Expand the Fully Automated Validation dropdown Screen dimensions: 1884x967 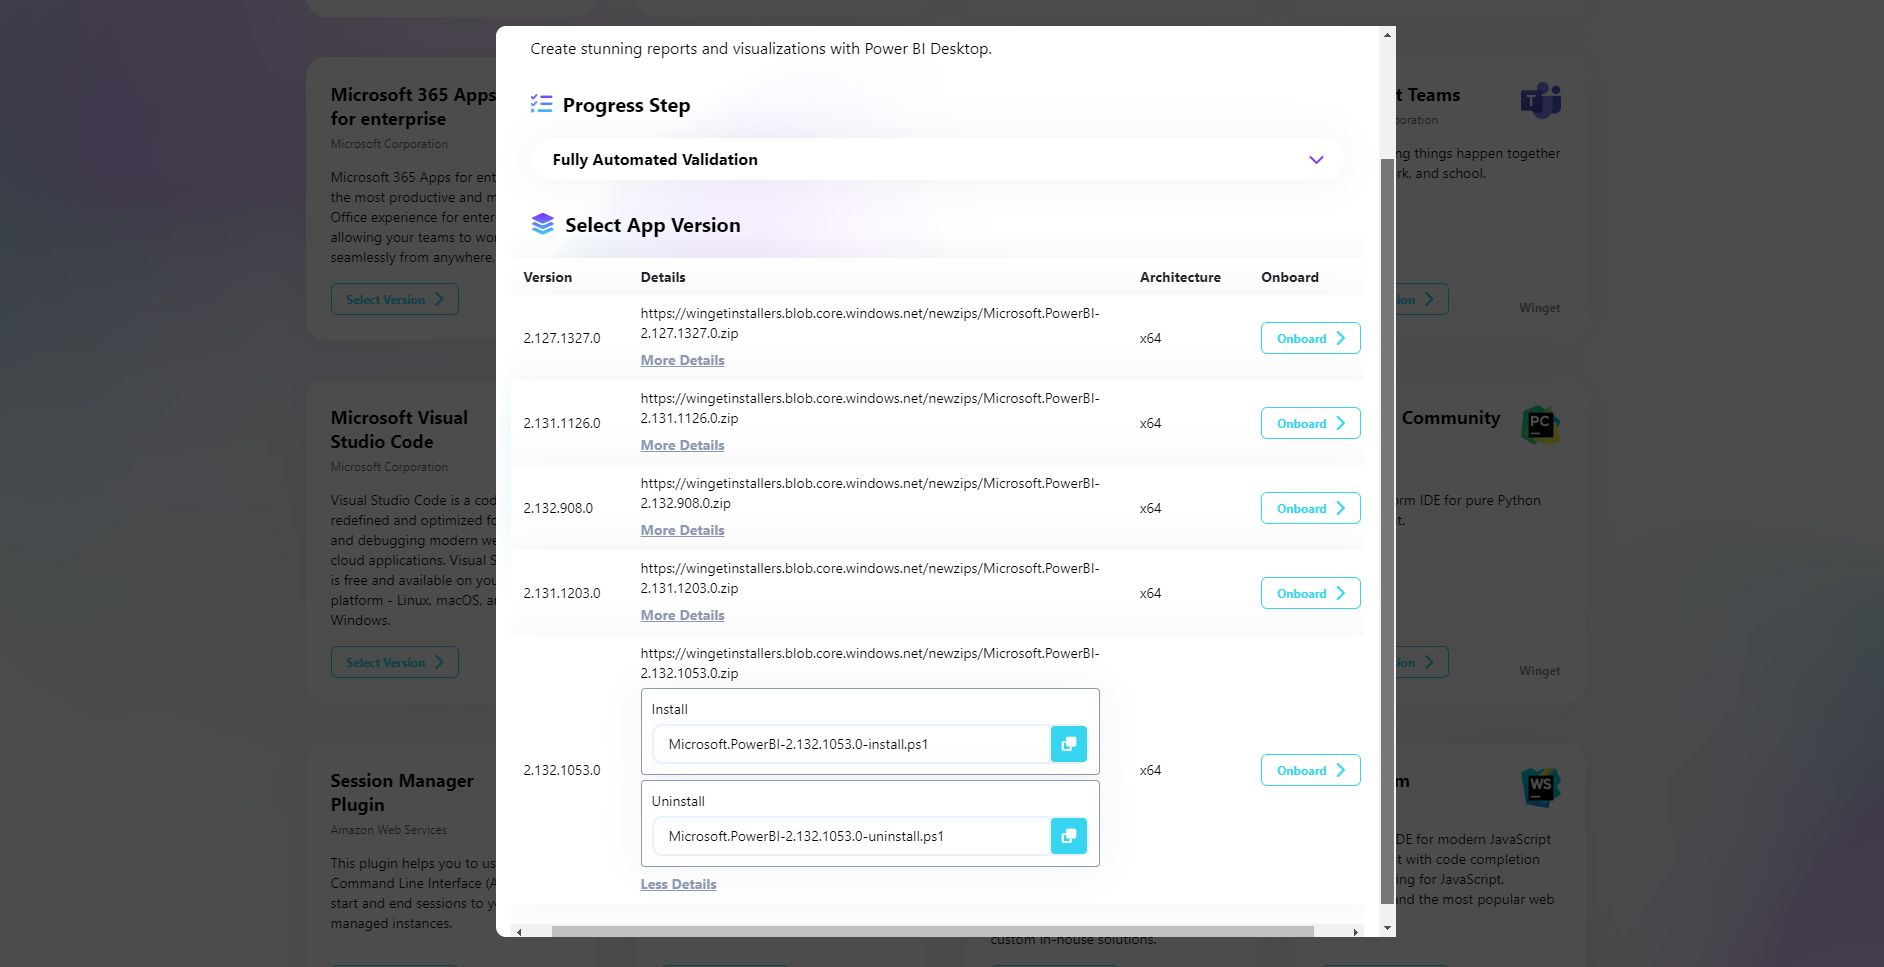coord(1316,160)
